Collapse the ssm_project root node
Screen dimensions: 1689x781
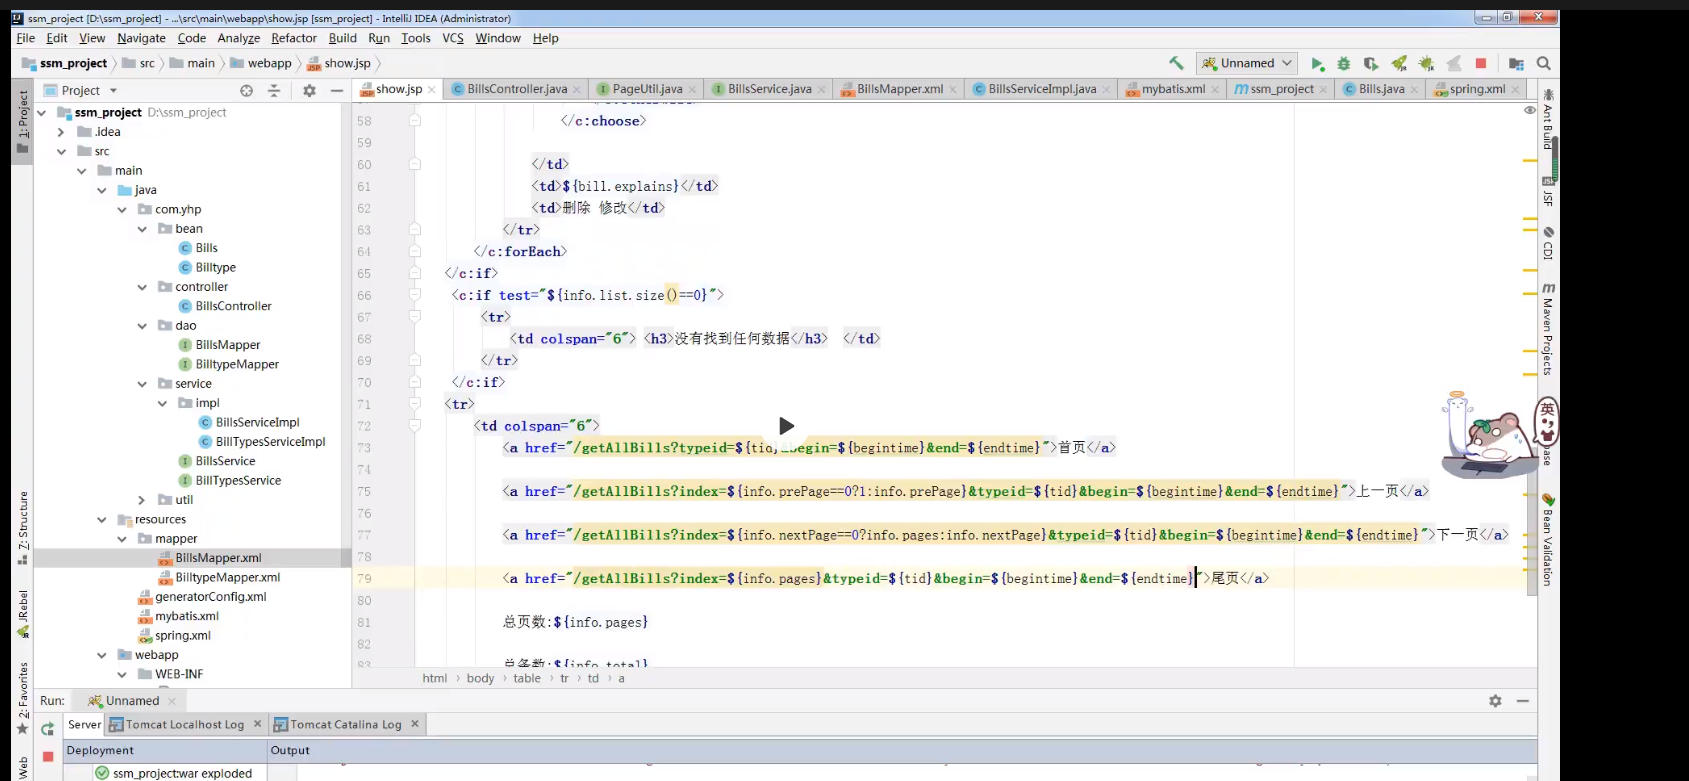click(x=41, y=113)
